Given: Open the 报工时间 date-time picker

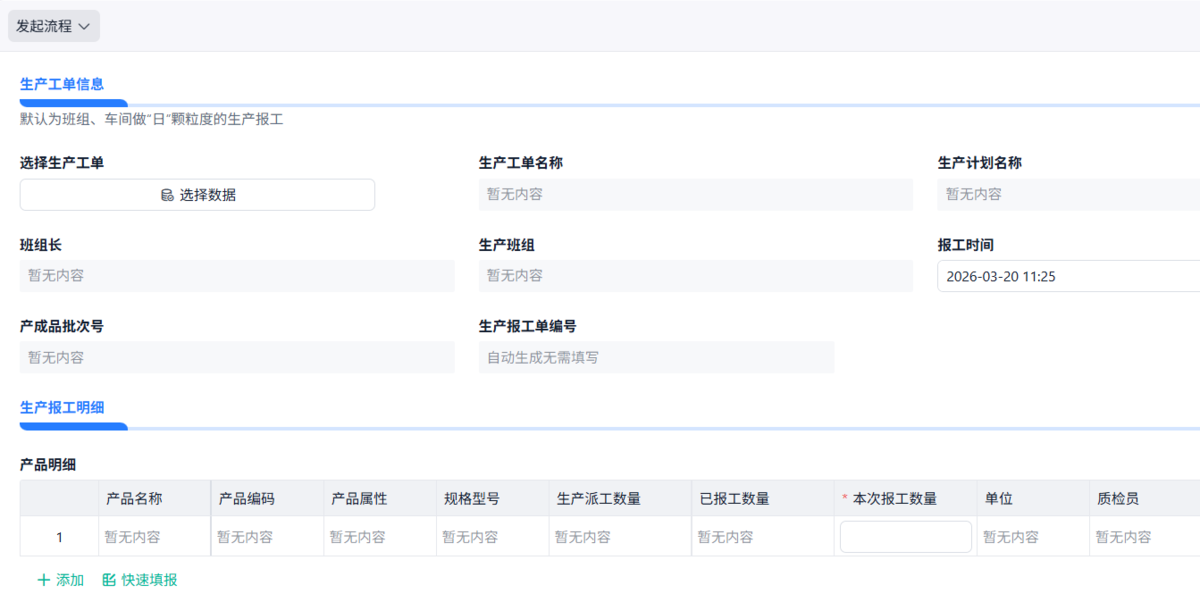Looking at the screenshot, I should click(1066, 276).
